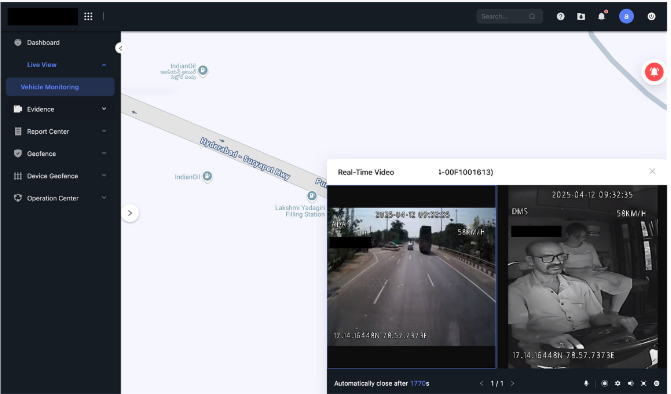Go to previous video page arrow
Image resolution: width=671 pixels, height=394 pixels.
(x=481, y=383)
